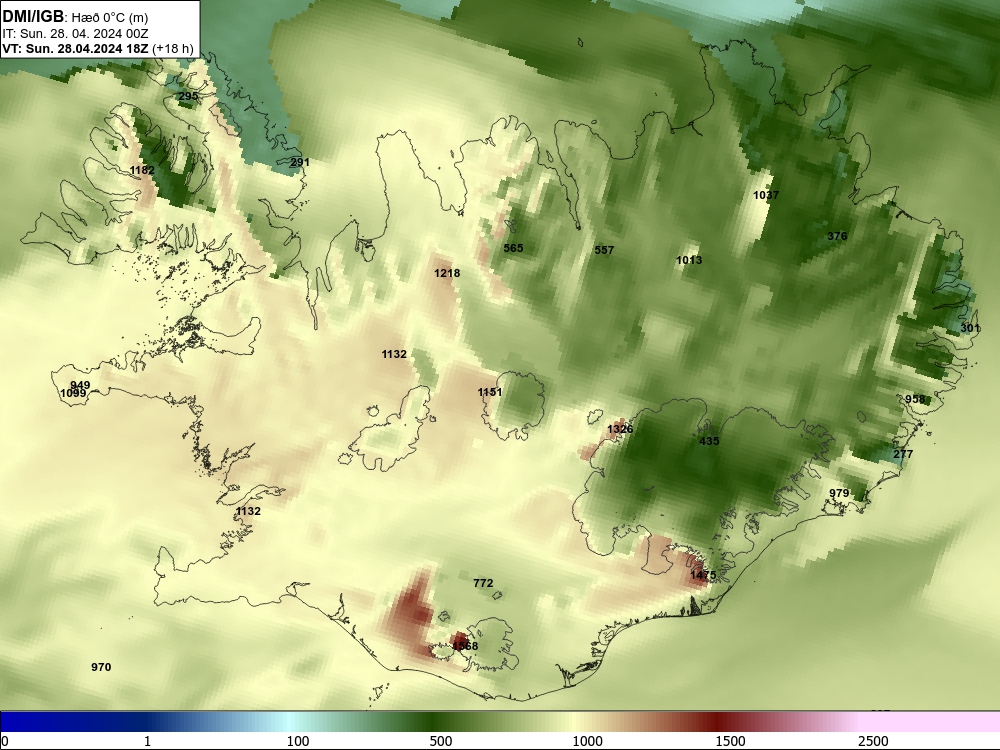Click the 'DMI/IGB: Hæð 0°C (m)' title text
1000x750 pixels.
[x=75, y=17]
